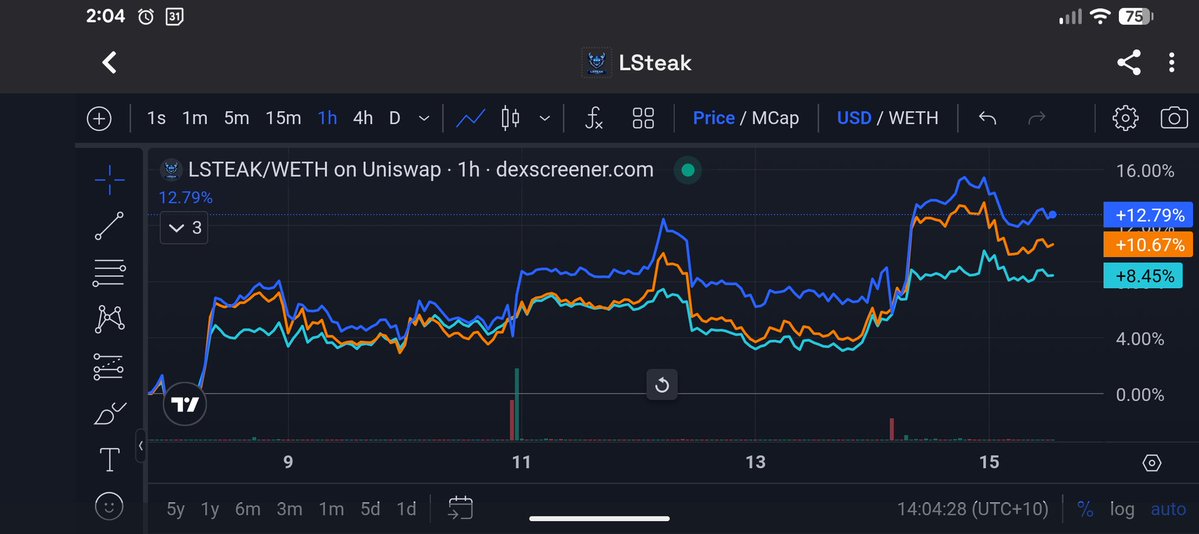Click the date label 9 on time axis
1199x534 pixels.
(x=288, y=462)
